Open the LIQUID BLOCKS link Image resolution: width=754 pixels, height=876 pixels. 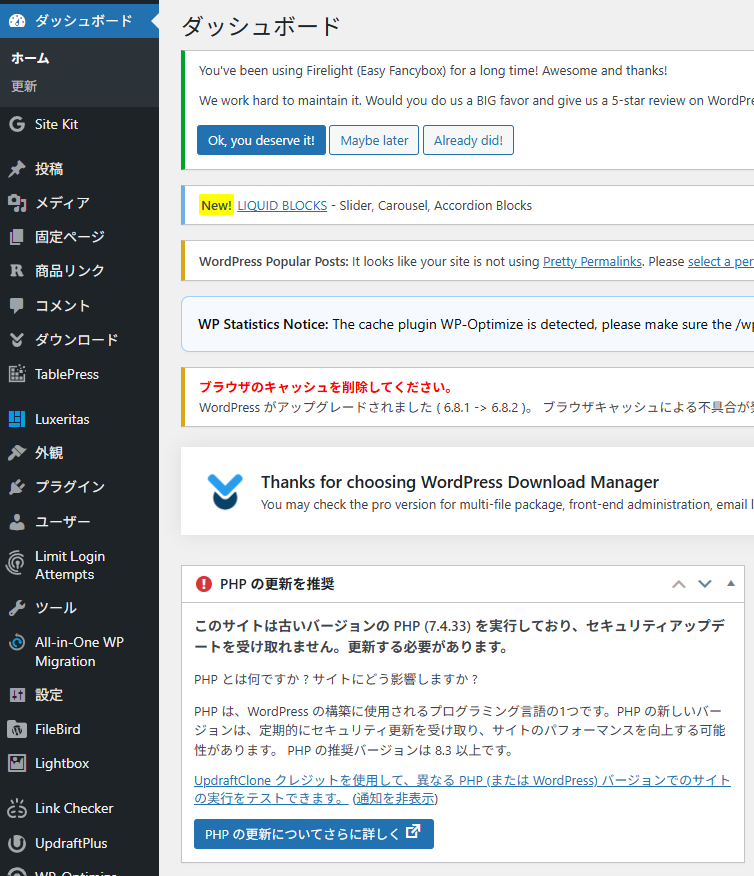[x=282, y=206]
